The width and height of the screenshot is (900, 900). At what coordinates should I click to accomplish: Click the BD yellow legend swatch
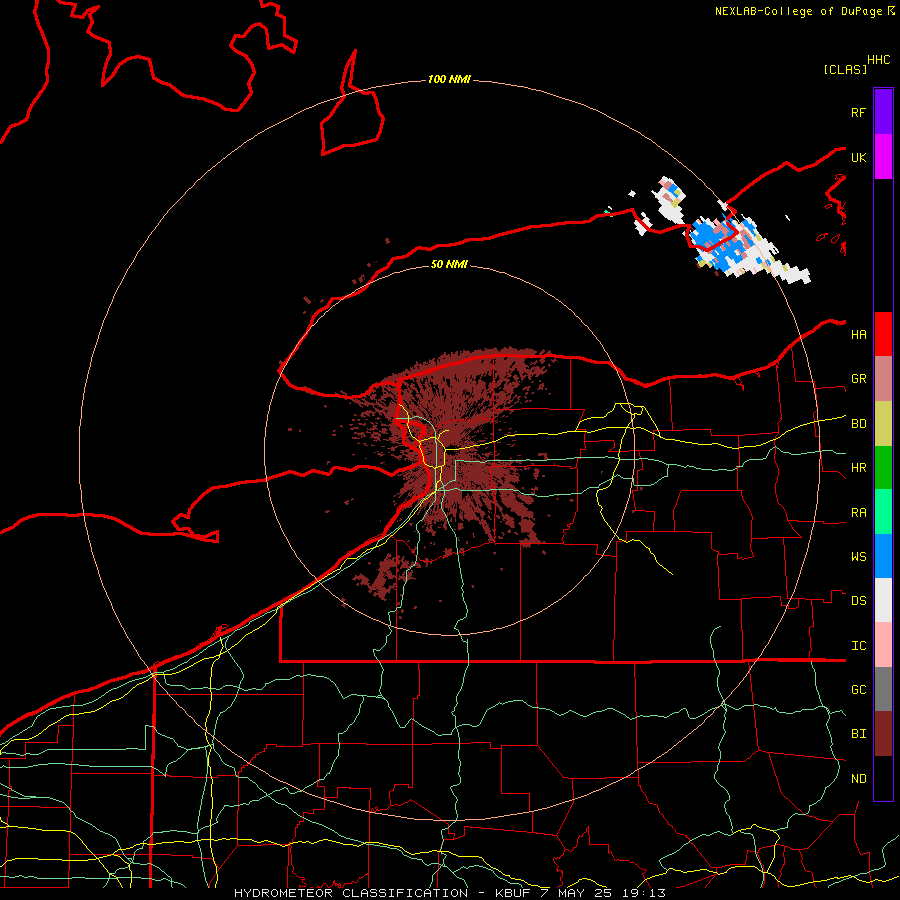tap(883, 424)
